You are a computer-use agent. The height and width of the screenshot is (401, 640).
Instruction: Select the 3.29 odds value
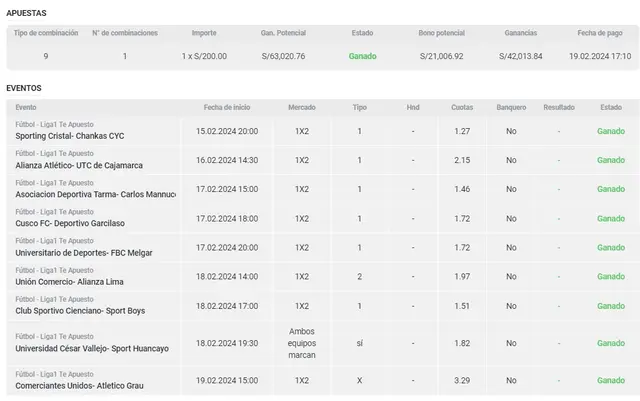[462, 381]
